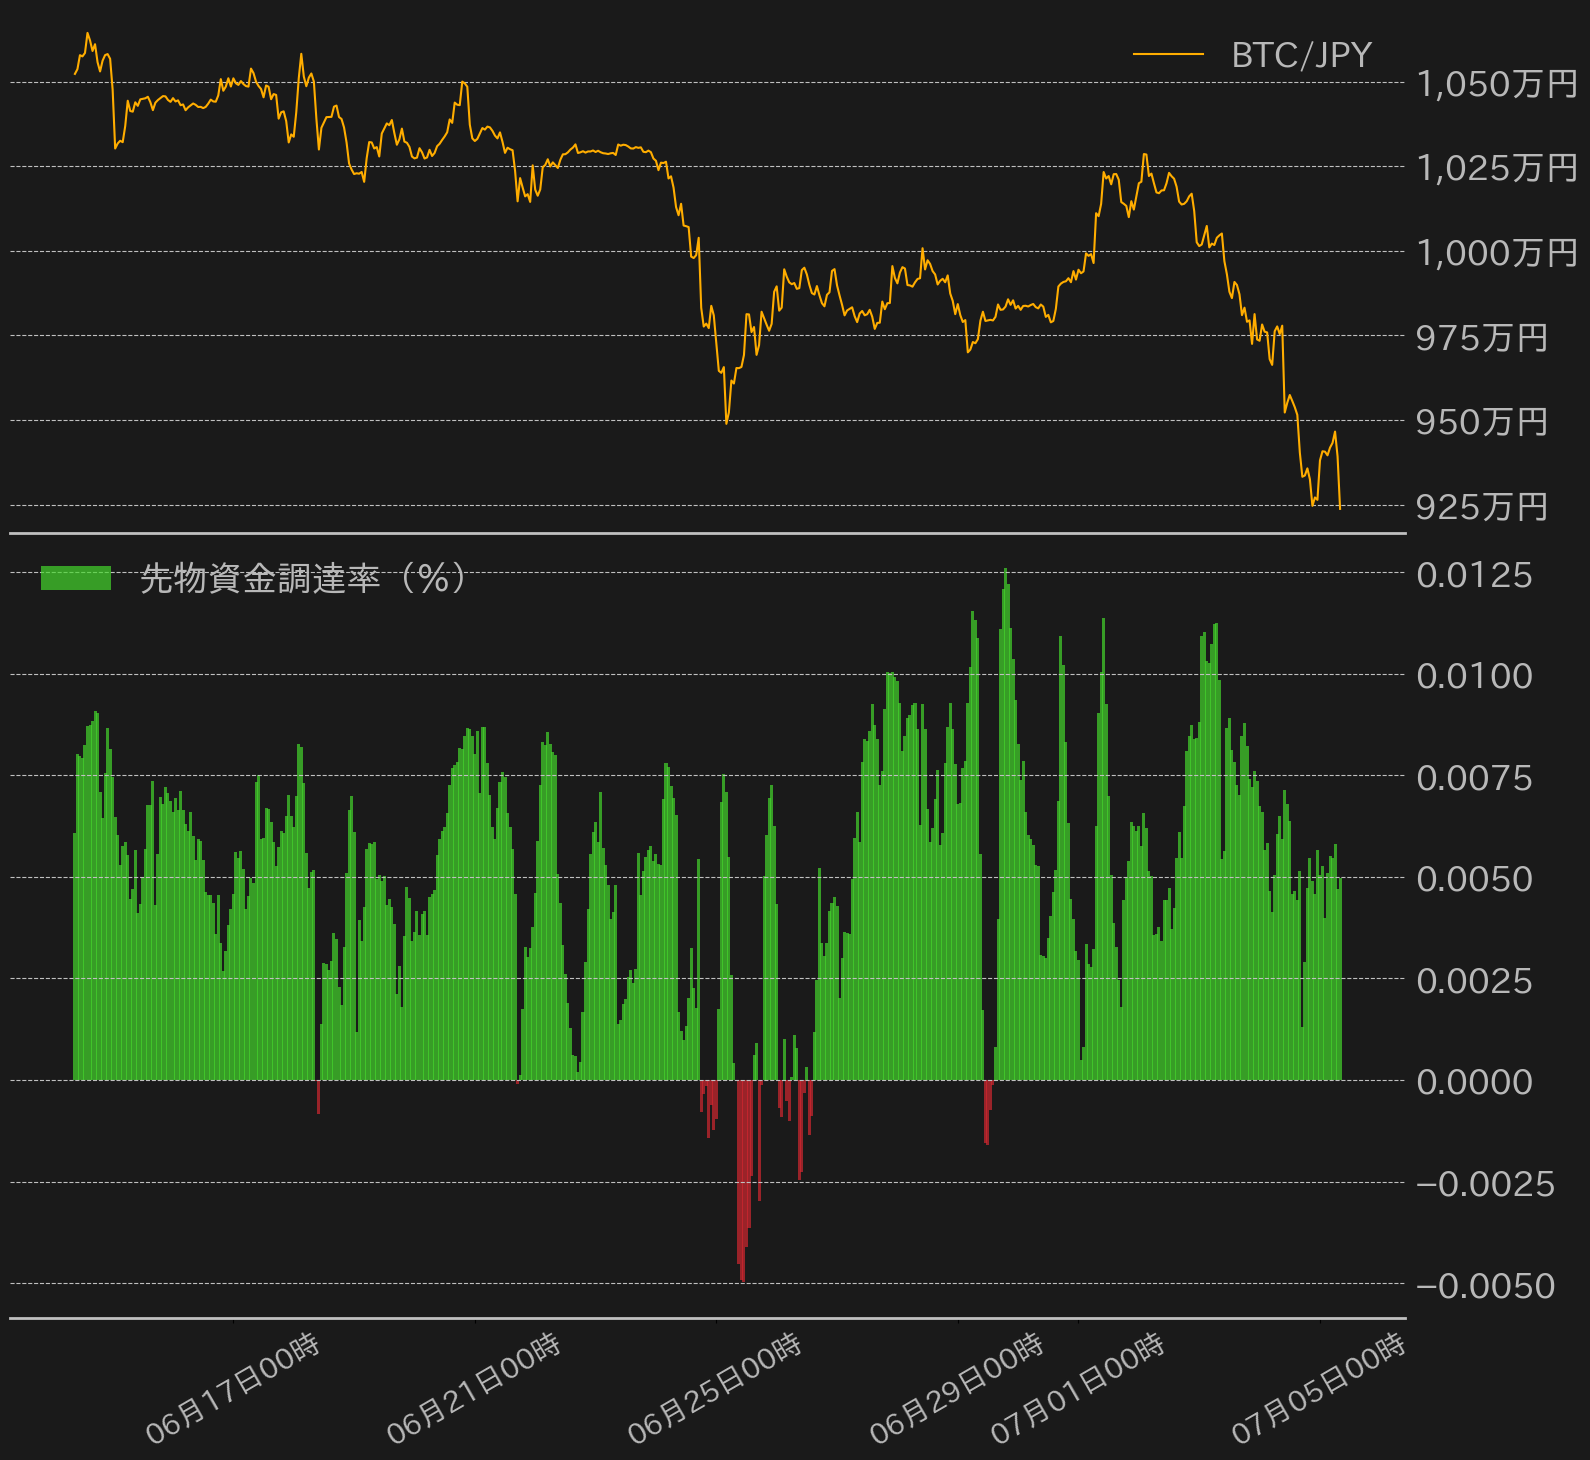Click the 975万円 axis label
Viewport: 1590px width, 1460px height.
click(1482, 338)
